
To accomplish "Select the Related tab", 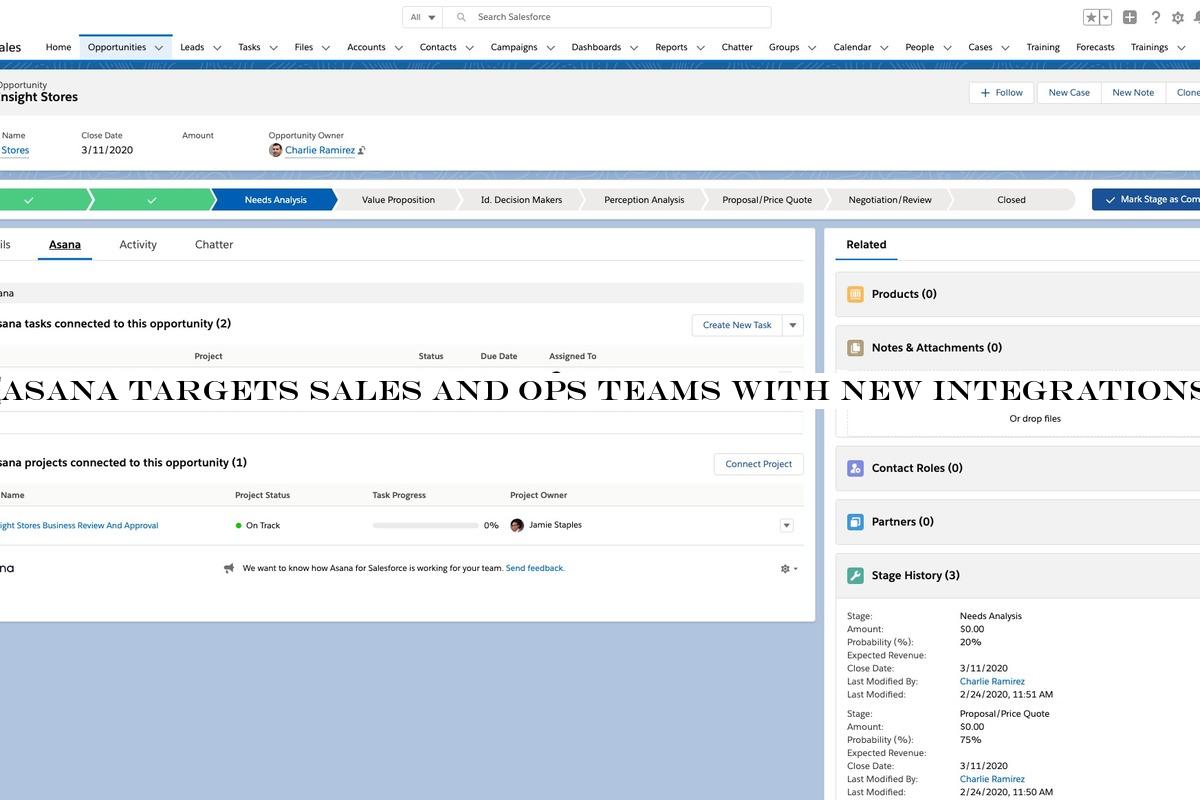I will tap(866, 245).
